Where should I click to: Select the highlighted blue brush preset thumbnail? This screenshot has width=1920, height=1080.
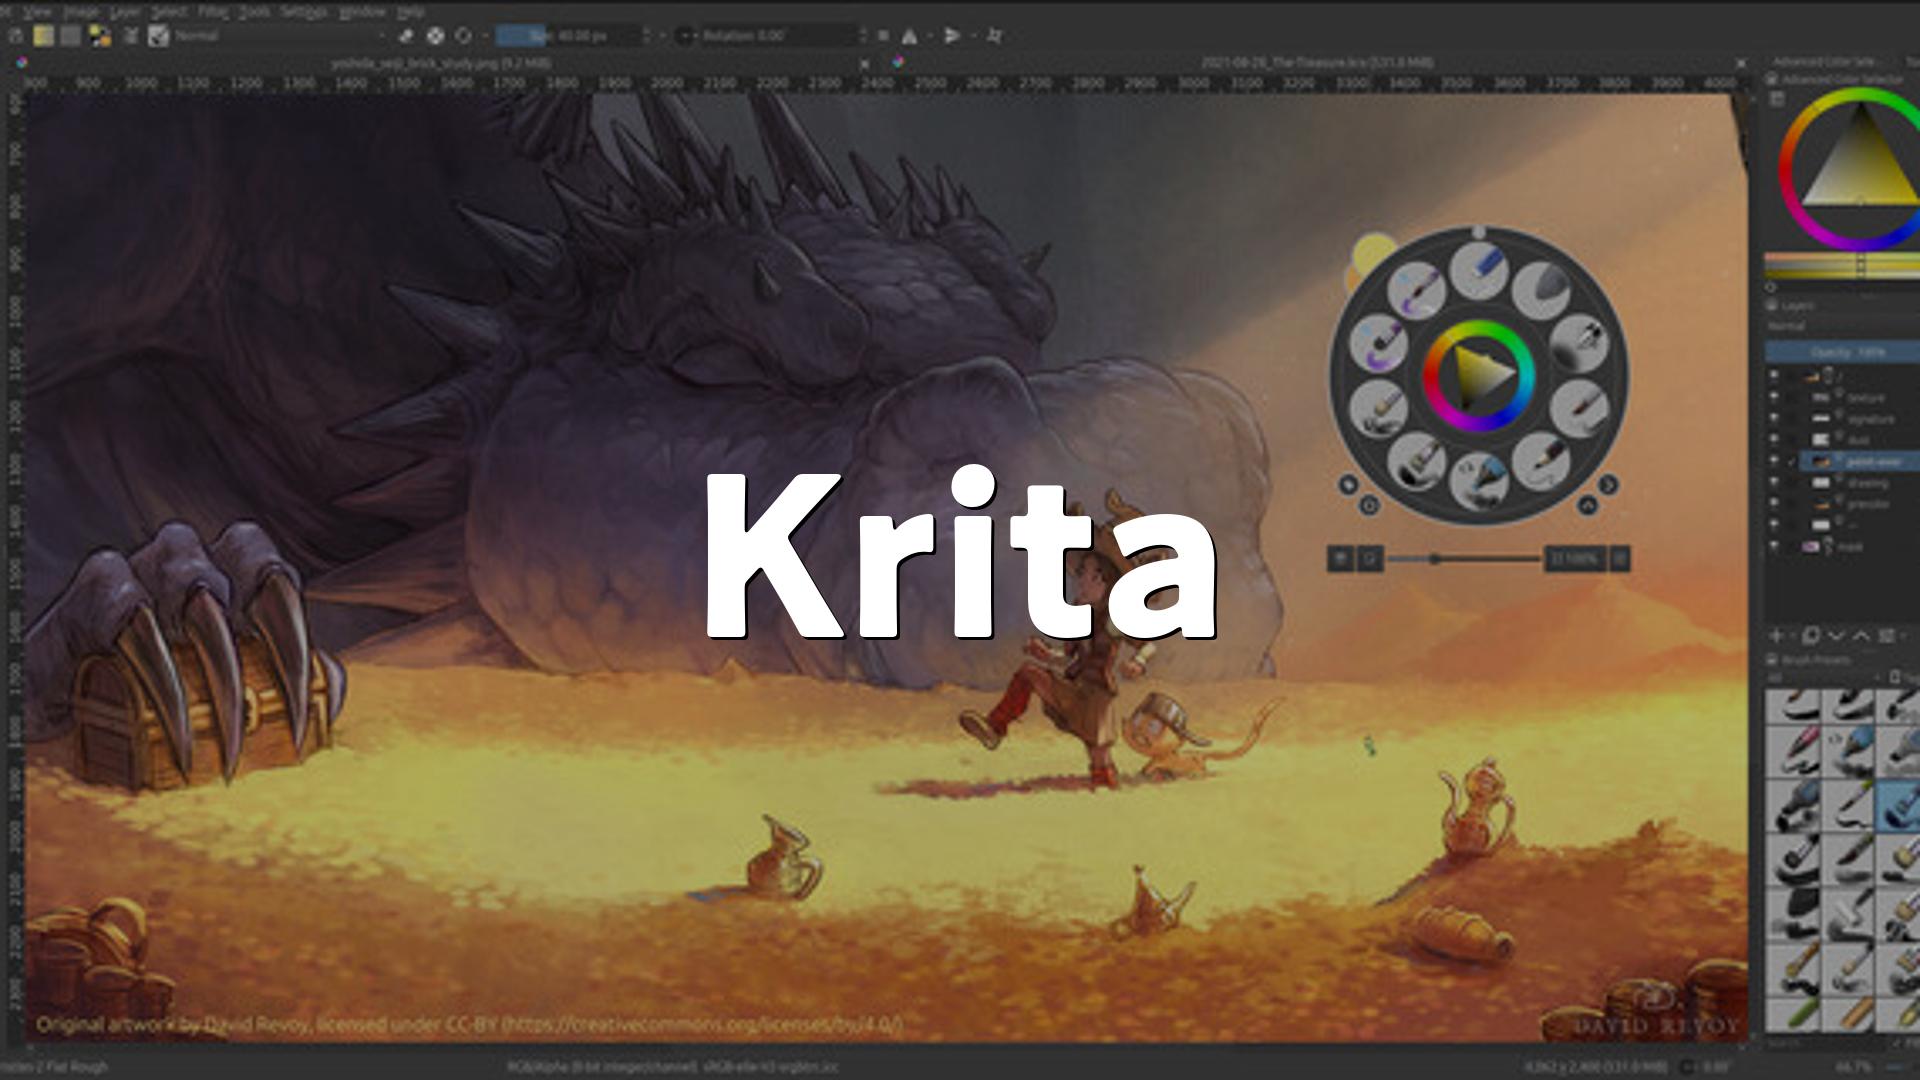(1898, 805)
